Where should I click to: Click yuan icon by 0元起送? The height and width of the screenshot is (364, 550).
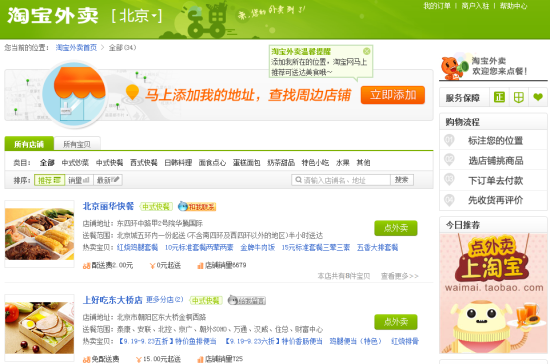click(152, 266)
